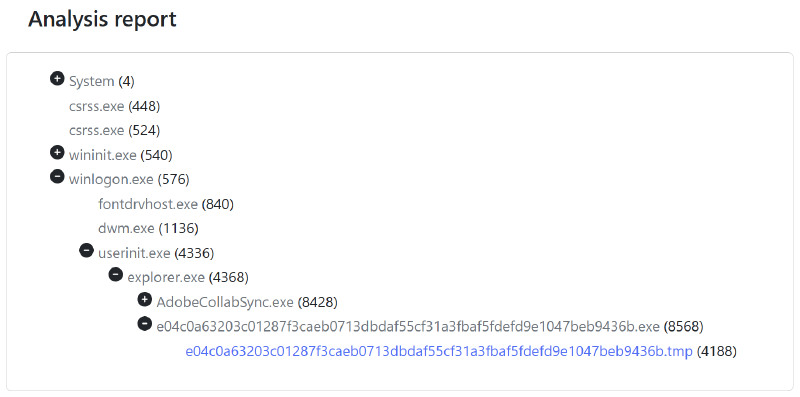This screenshot has height=397, width=800.
Task: Select the userinit.exe process label
Action: 134,253
